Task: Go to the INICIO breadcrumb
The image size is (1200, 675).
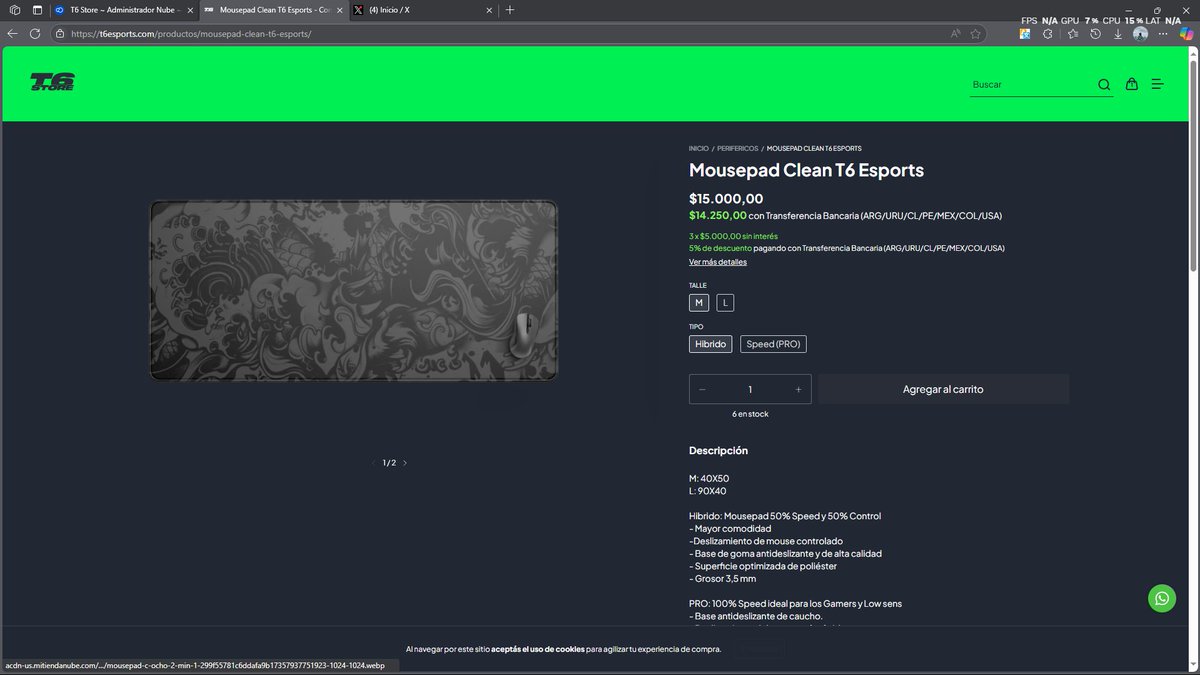Action: [699, 148]
